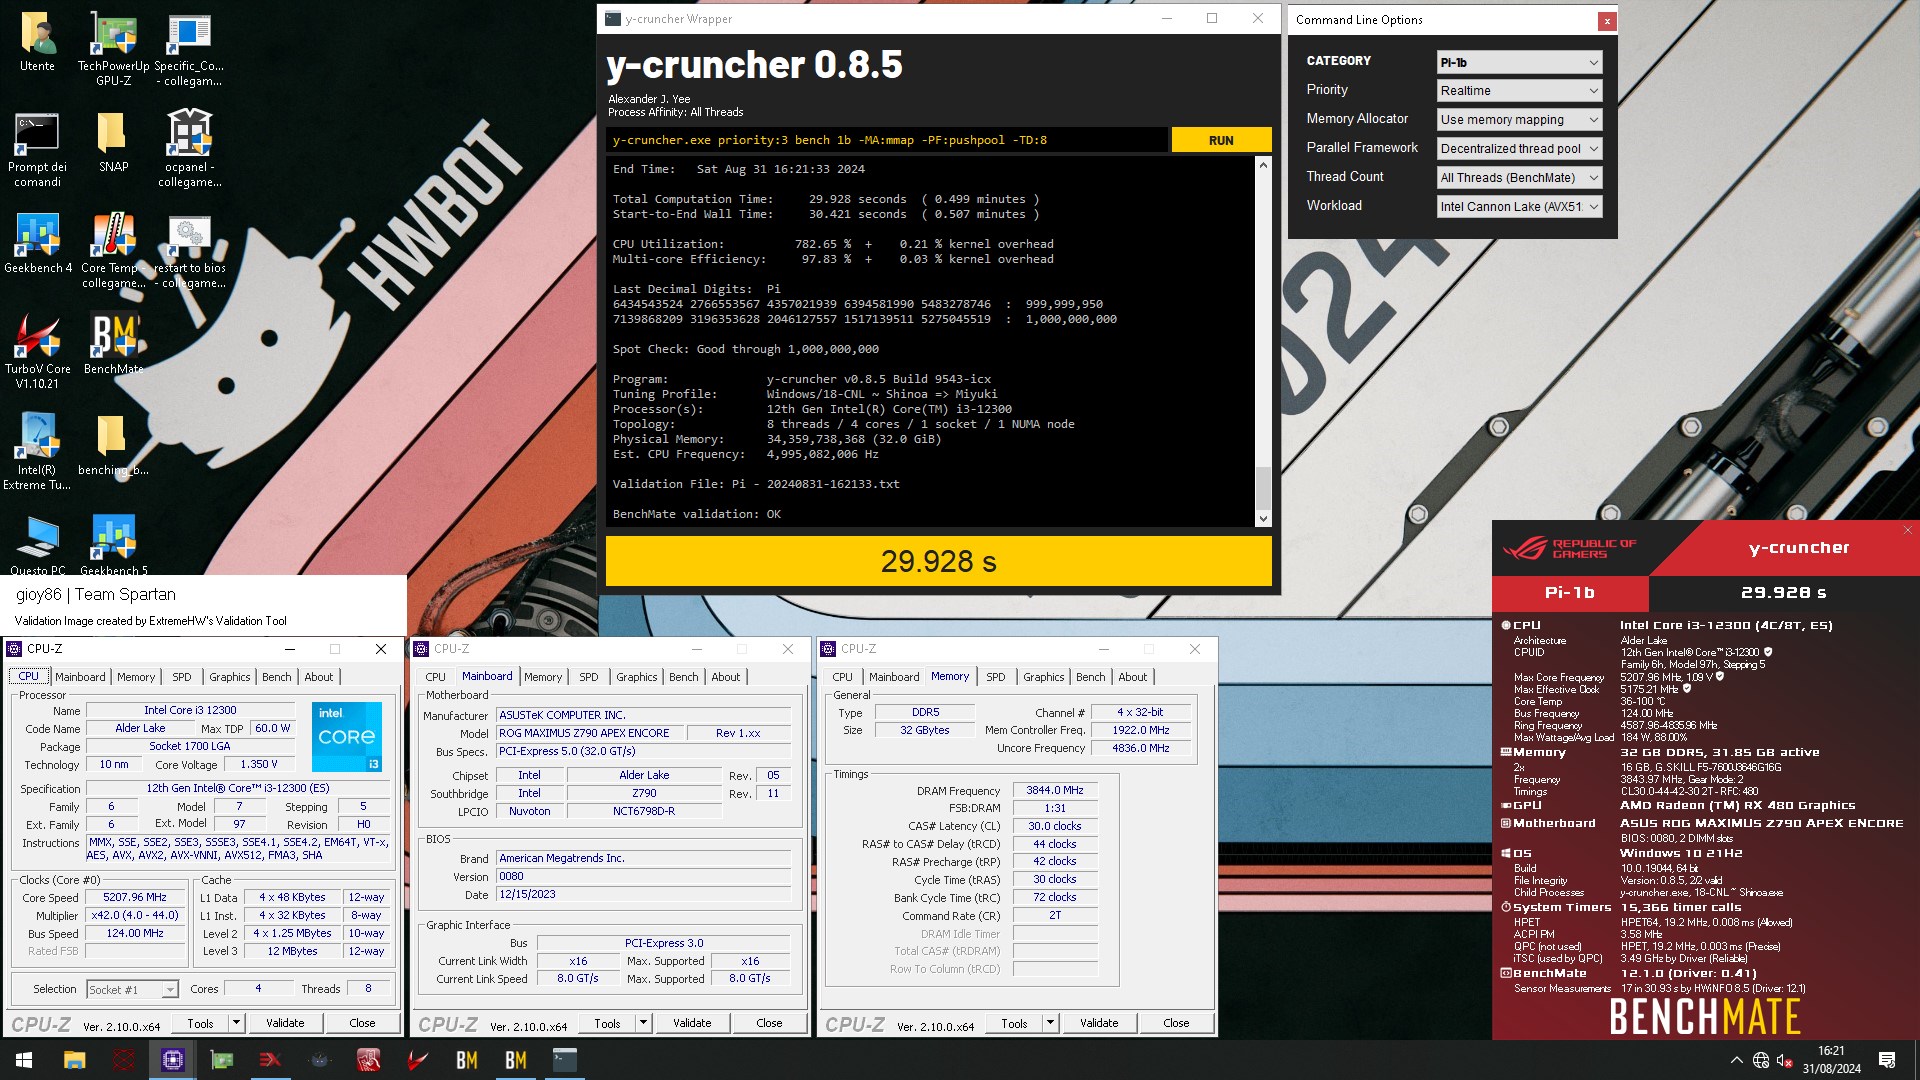Click y-cruncher command line input field
1920x1080 pixels.
pyautogui.click(x=886, y=140)
